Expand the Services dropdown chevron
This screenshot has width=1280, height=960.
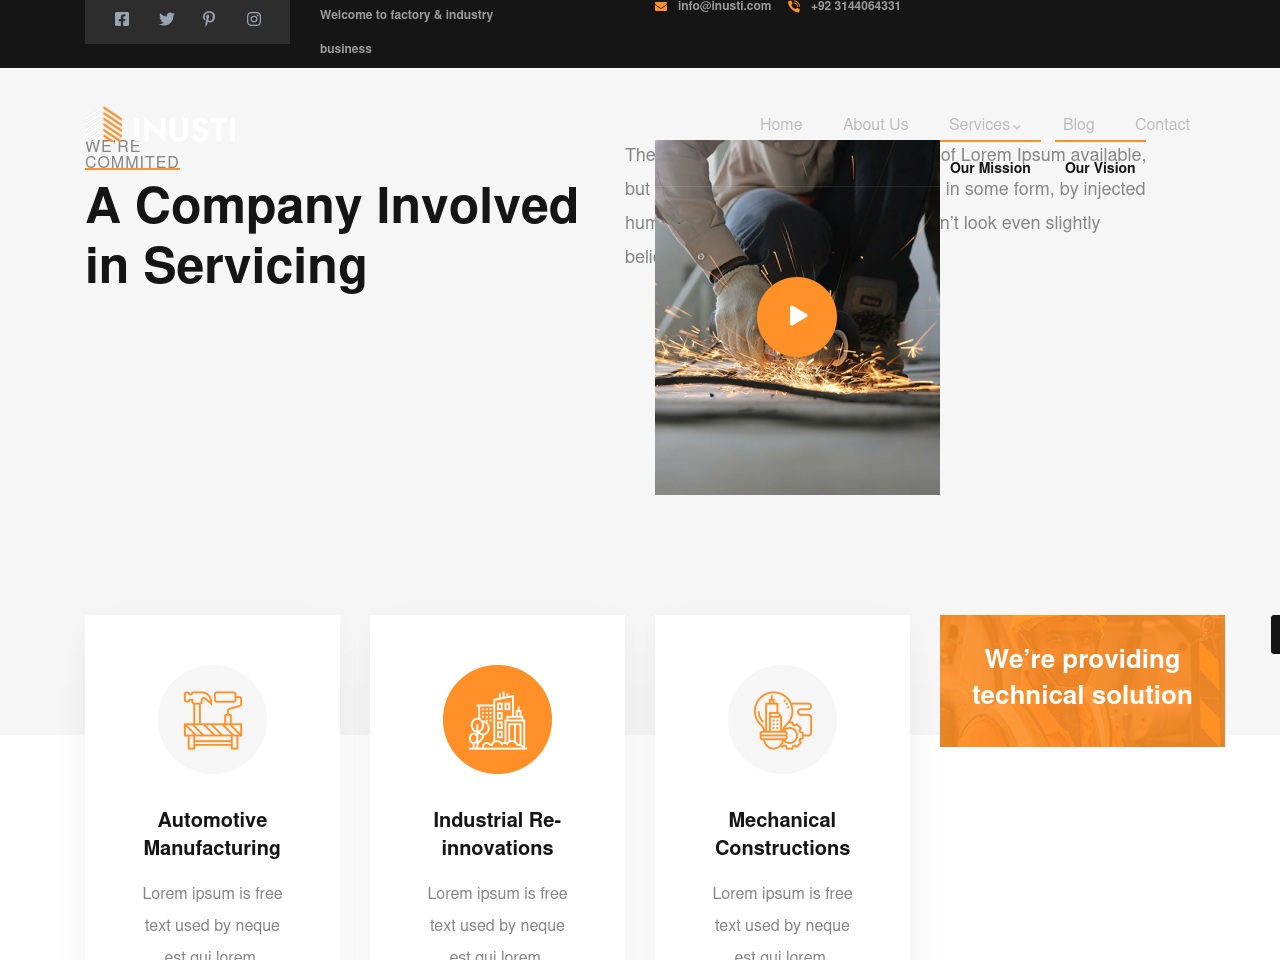point(1017,126)
